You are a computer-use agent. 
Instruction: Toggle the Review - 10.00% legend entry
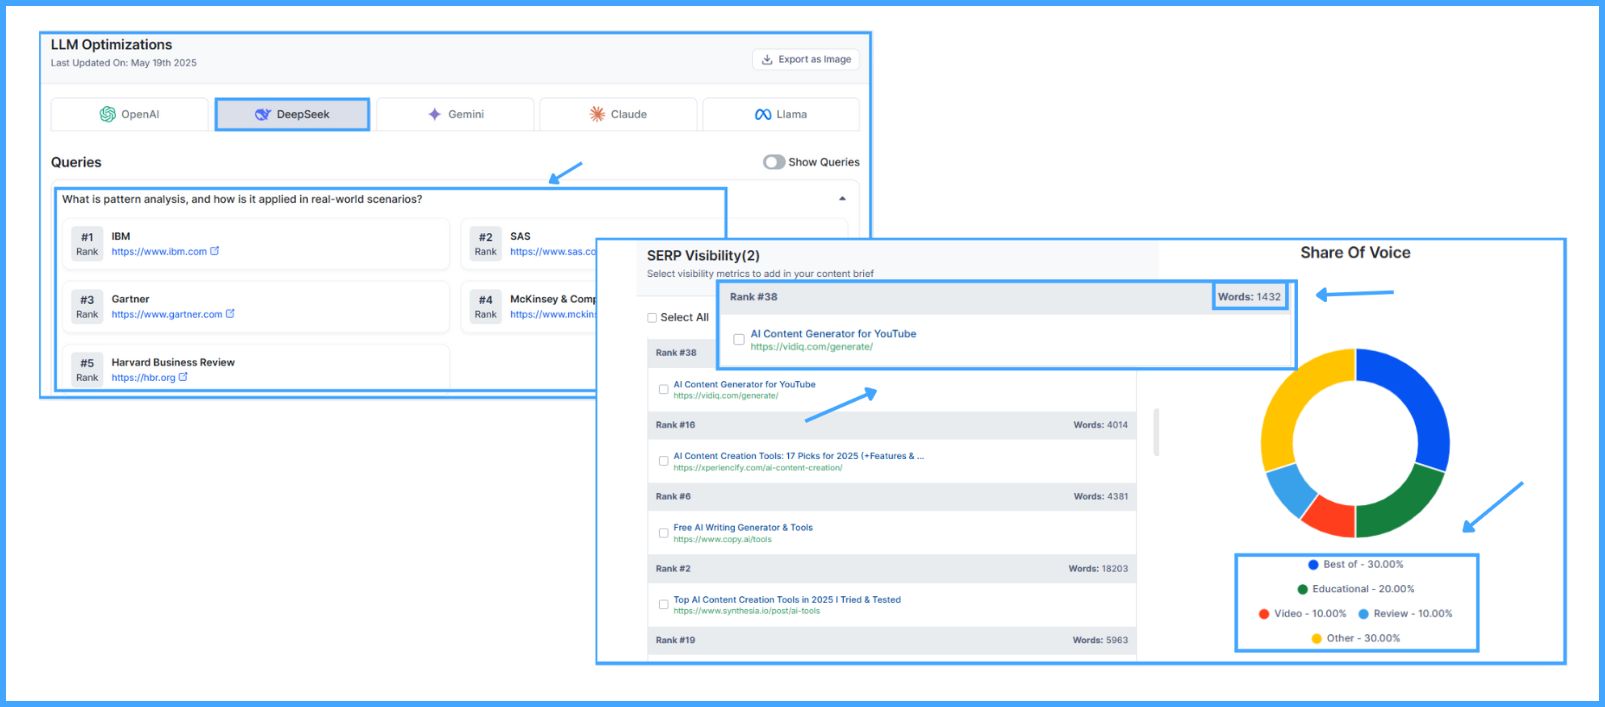point(1405,614)
